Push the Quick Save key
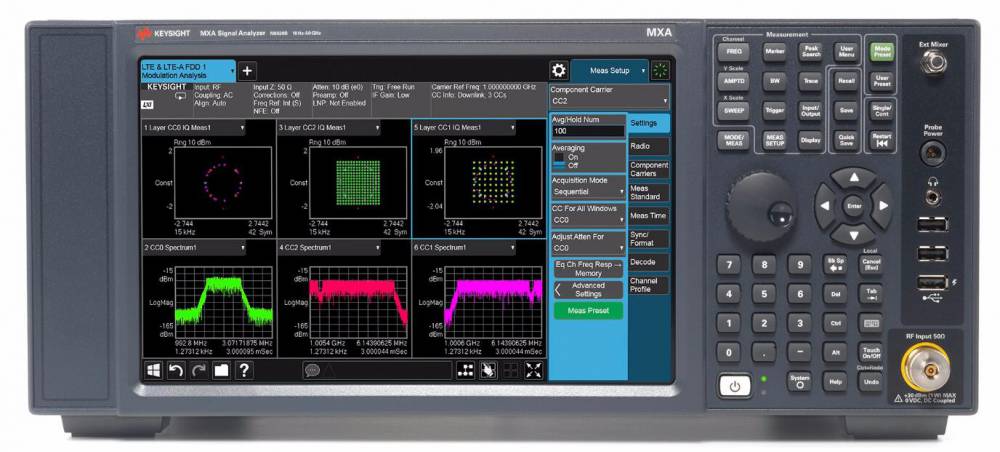Image resolution: width=1000 pixels, height=452 pixels. click(x=846, y=140)
